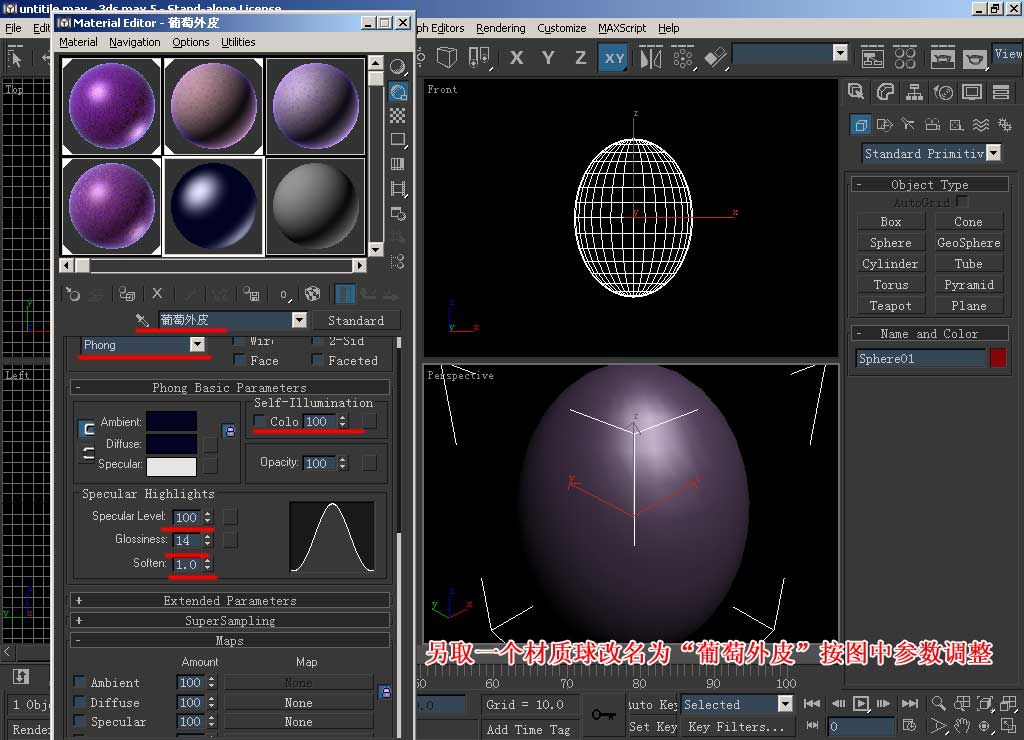The image size is (1024, 740).
Task: Open the Standard Primitives dropdown
Action: (994, 153)
